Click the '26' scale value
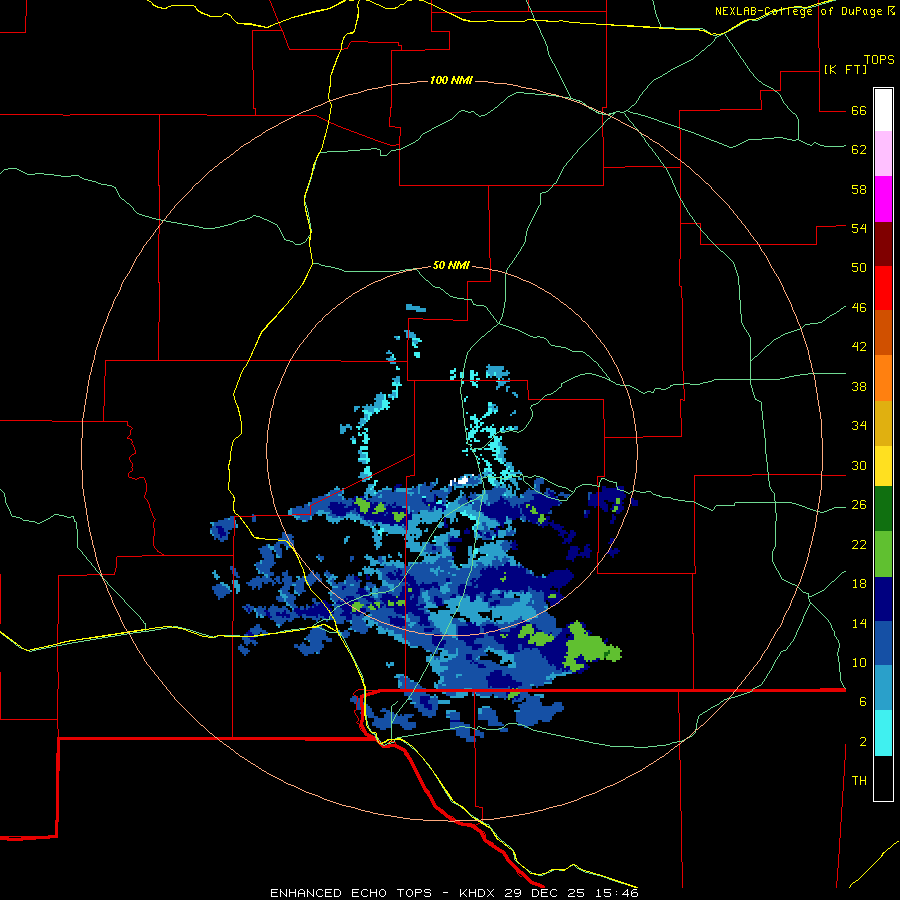Viewport: 900px width, 900px height. [859, 505]
